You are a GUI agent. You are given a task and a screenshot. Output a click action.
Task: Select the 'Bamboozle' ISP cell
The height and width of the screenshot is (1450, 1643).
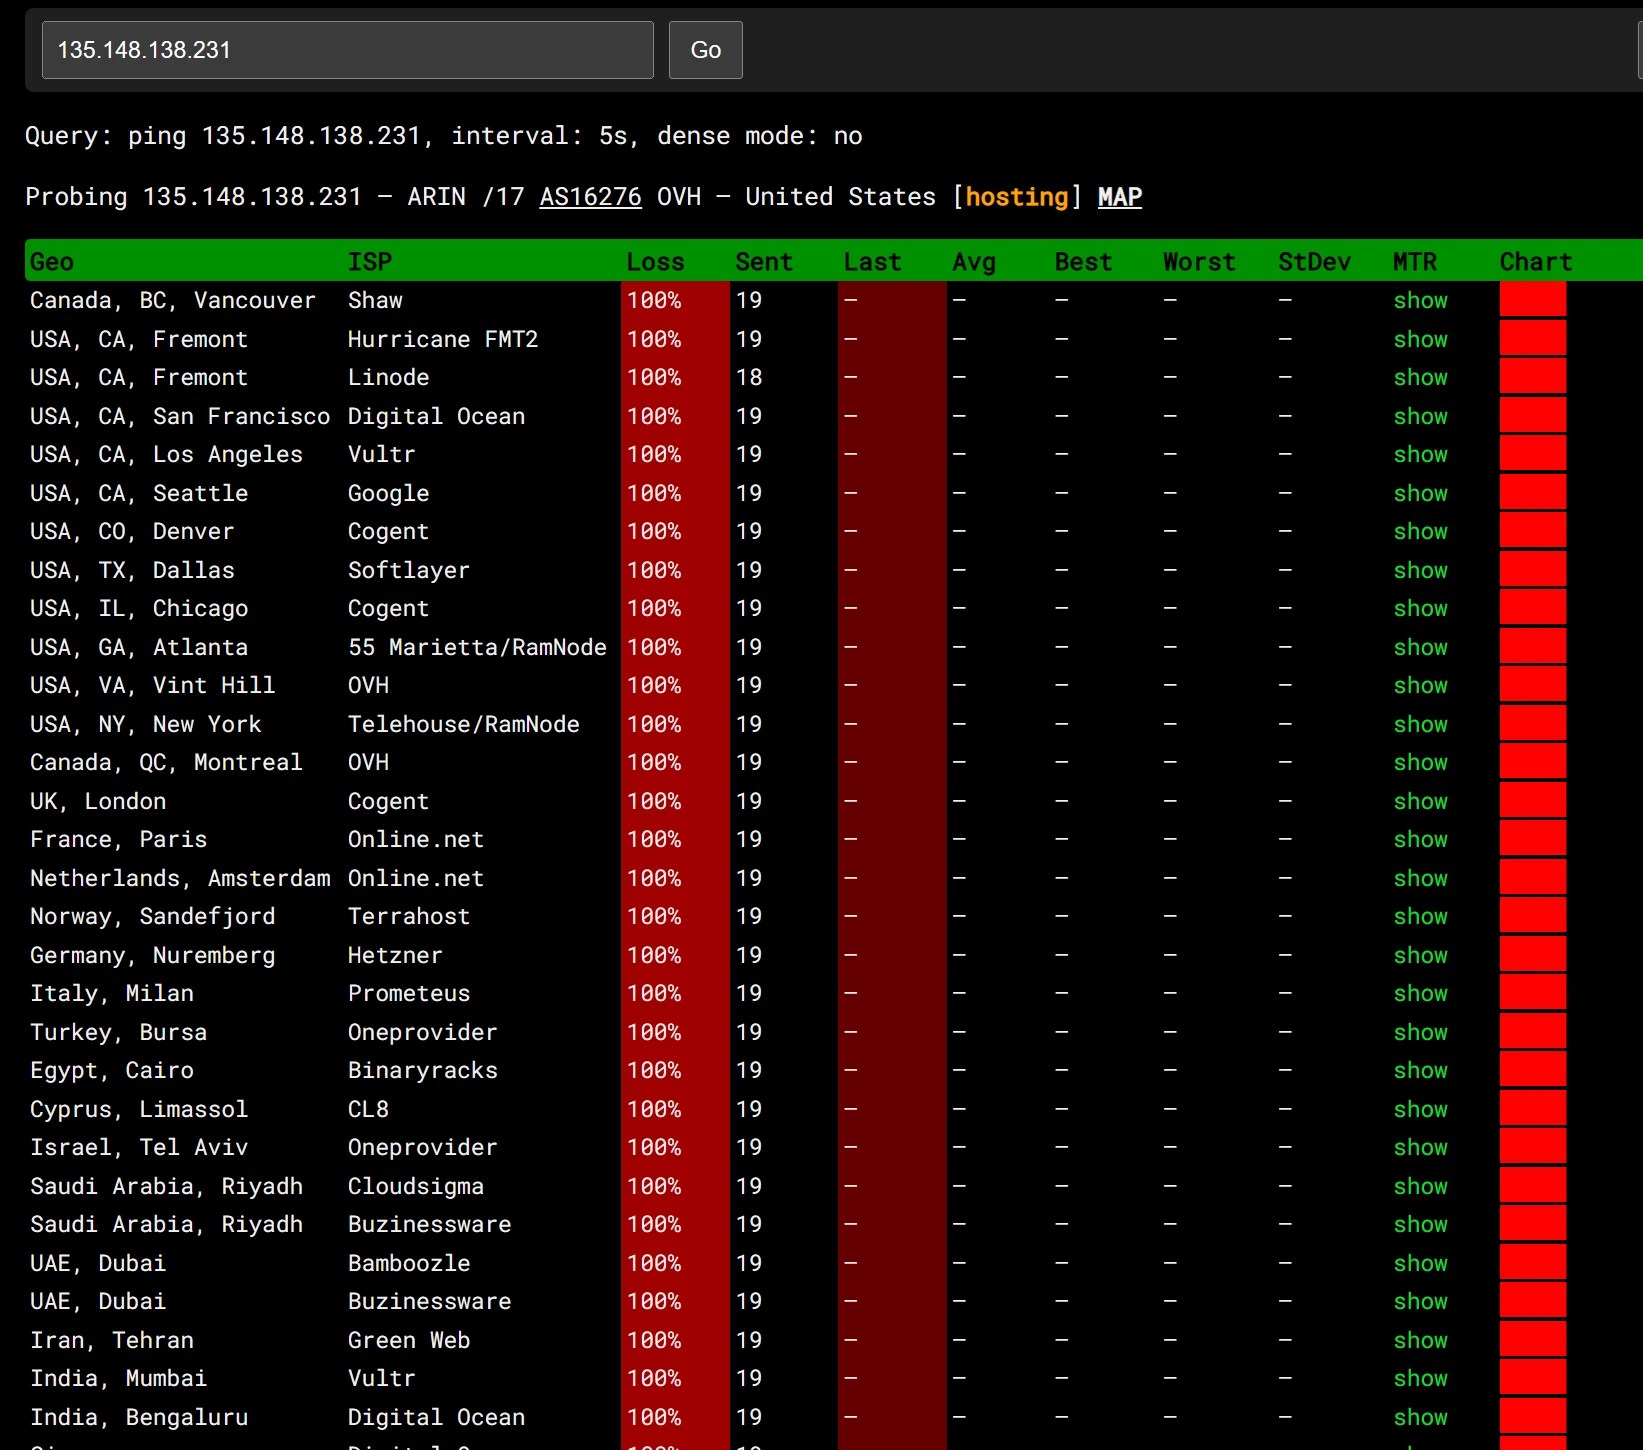click(409, 1264)
